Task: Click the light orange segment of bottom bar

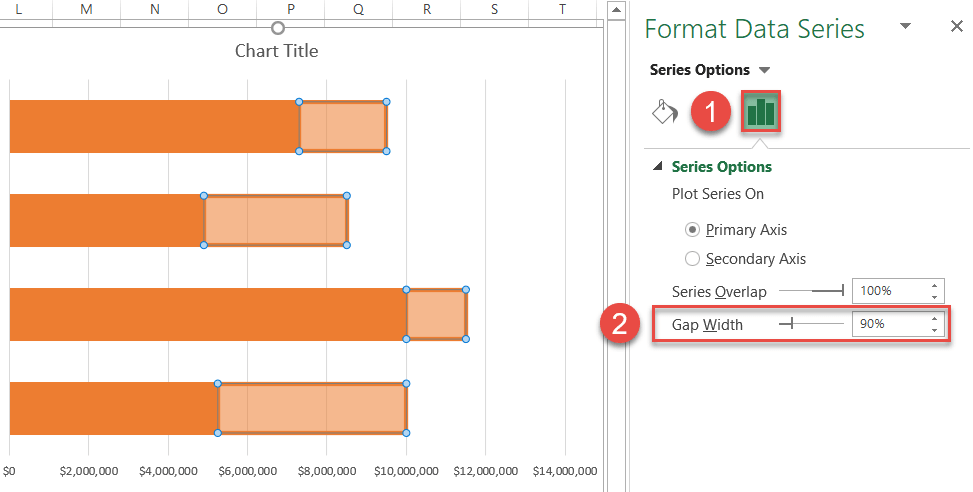Action: coord(312,408)
